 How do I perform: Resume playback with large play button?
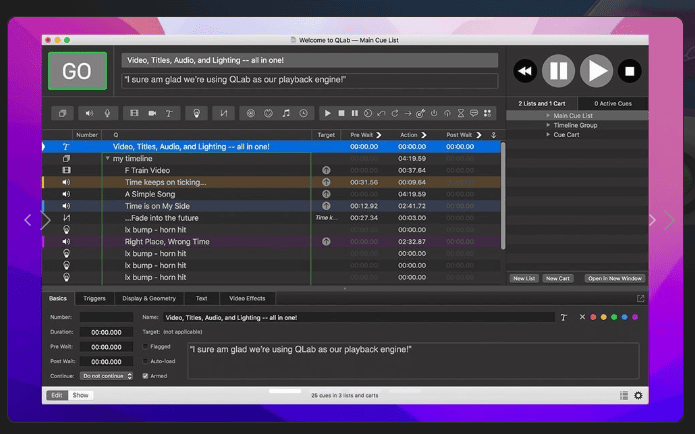click(597, 71)
